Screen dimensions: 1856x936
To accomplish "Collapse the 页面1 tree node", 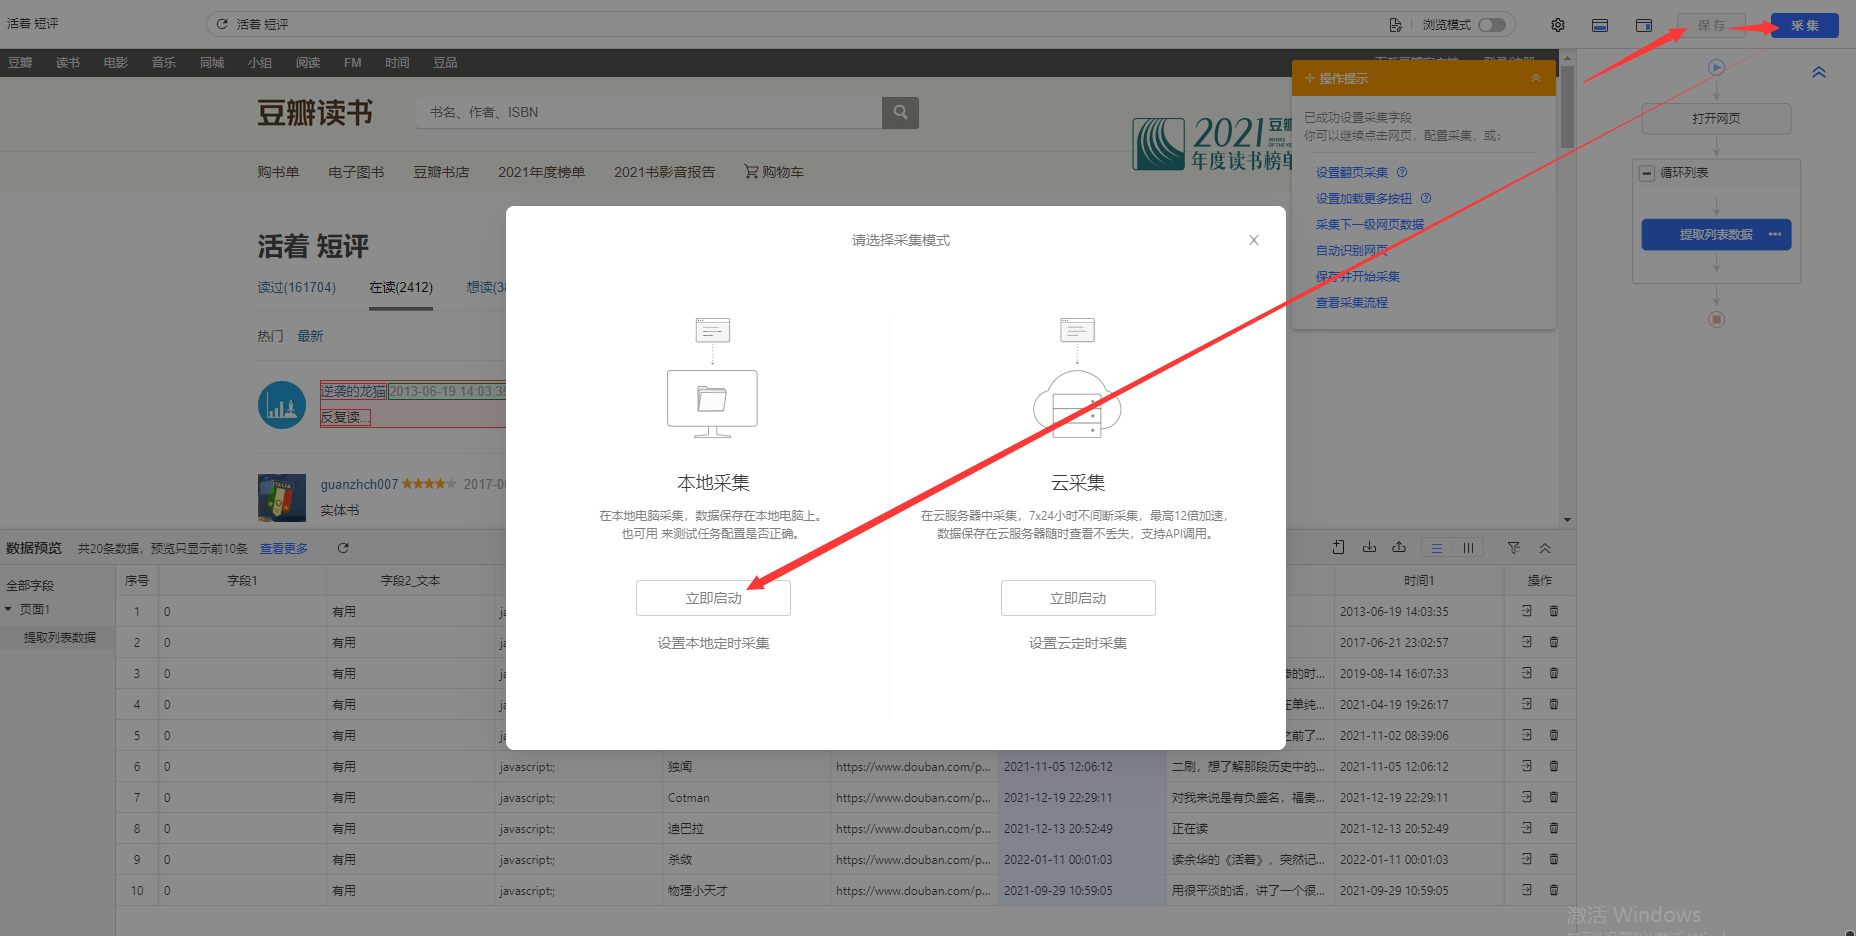I will tap(9, 609).
